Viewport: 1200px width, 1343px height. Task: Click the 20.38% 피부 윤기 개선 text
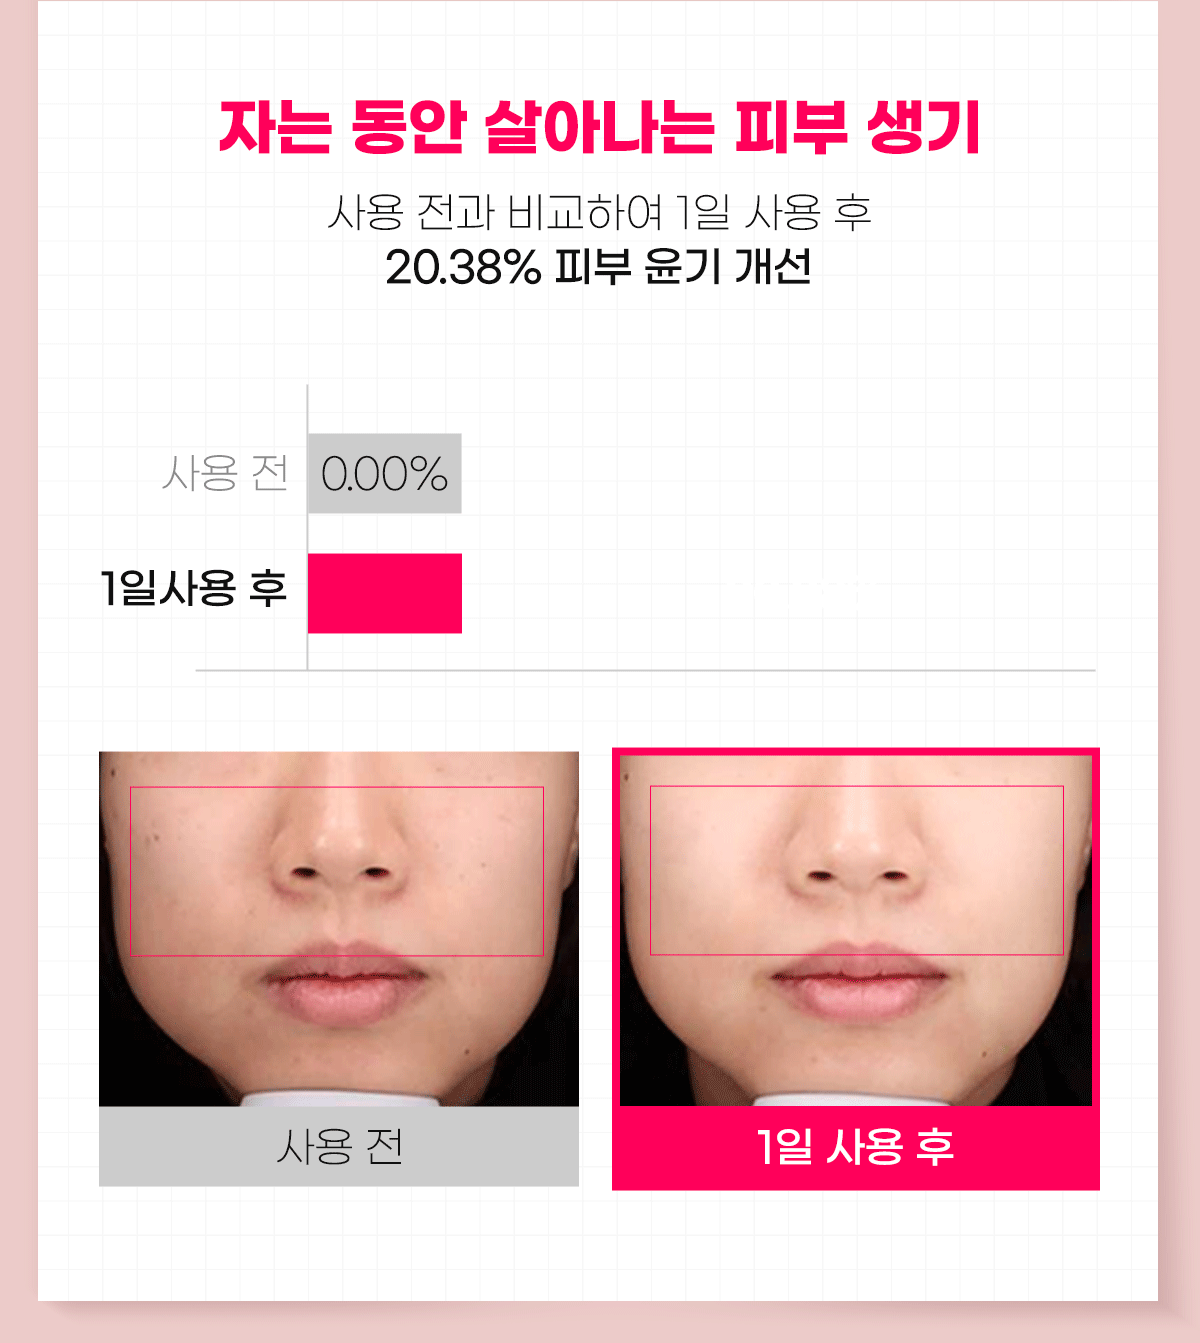pos(598,266)
